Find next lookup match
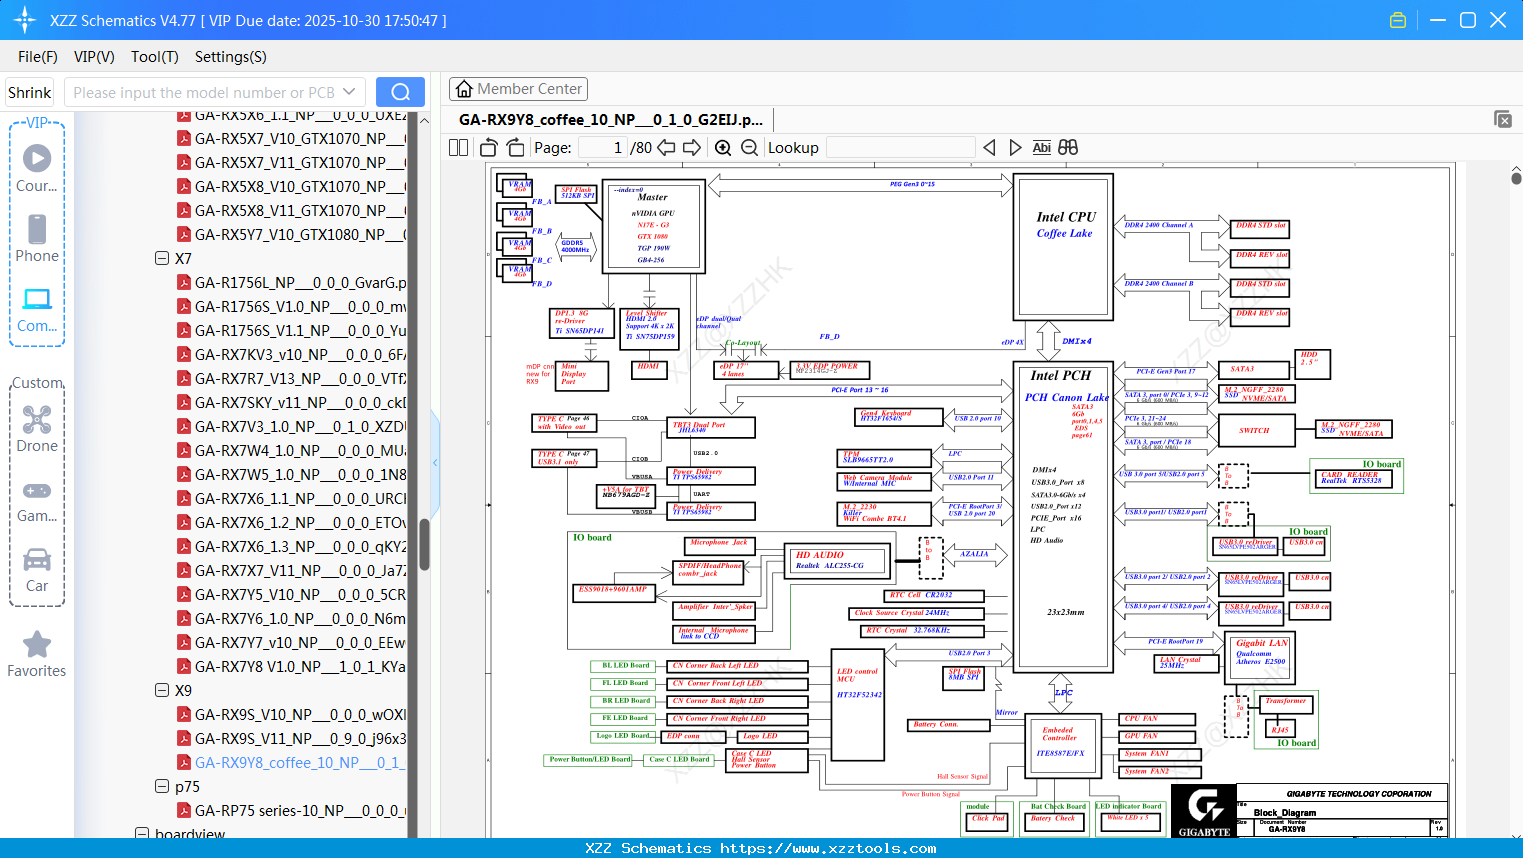Screen dimensions: 1523x858 pyautogui.click(x=1015, y=147)
